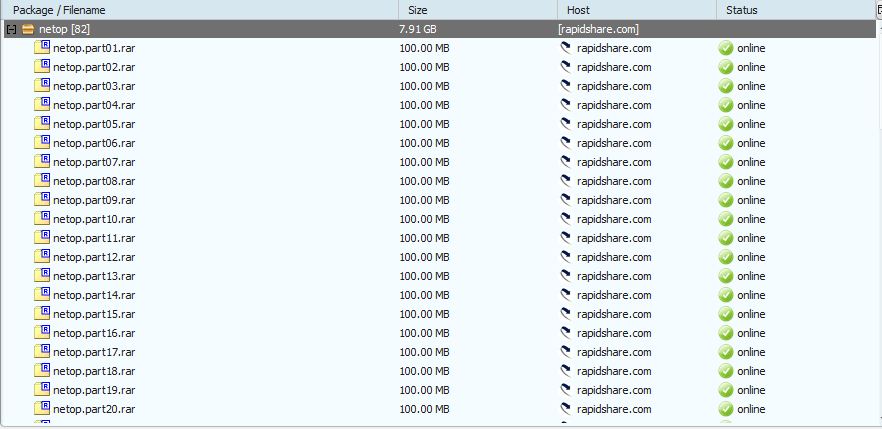
Task: Click rapidshare host icon for netop.part19.rar
Action: coord(566,390)
